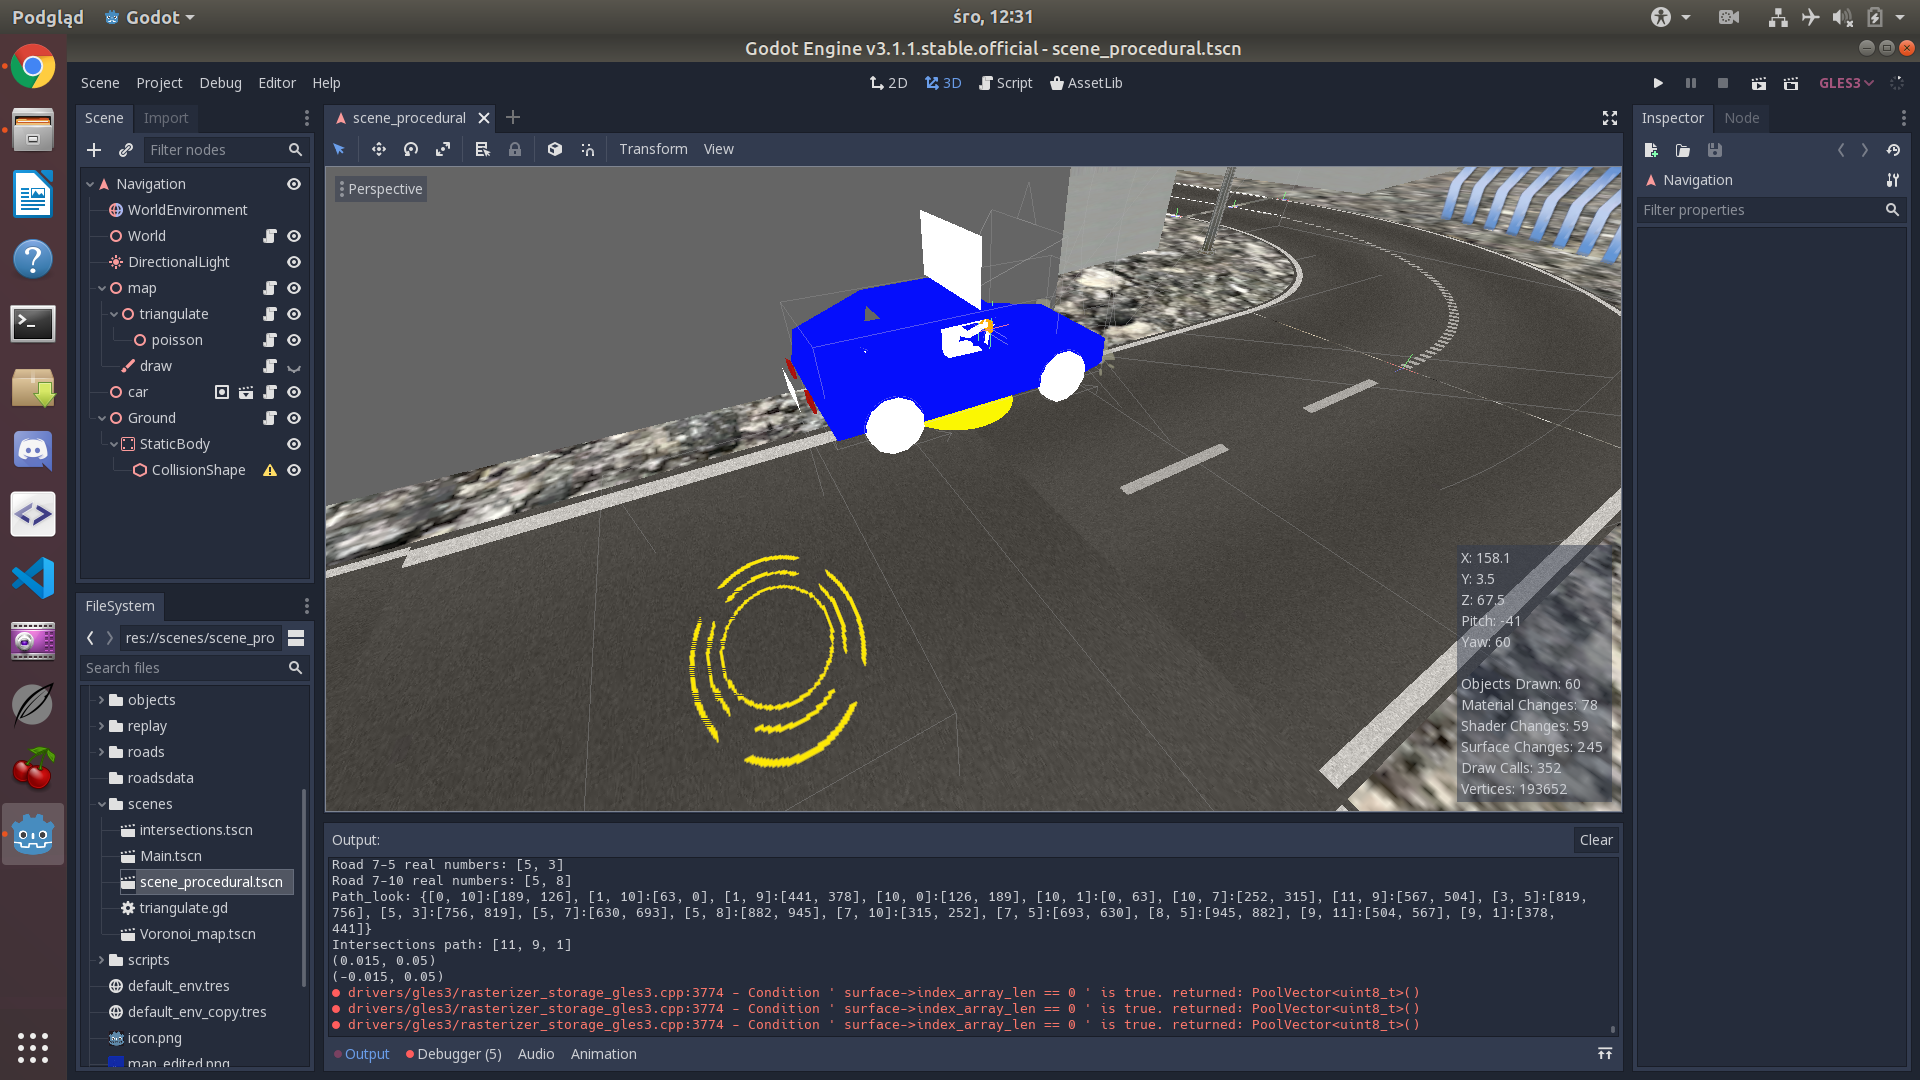This screenshot has height=1080, width=1920.
Task: Play the project with play button
Action: [x=1658, y=83]
